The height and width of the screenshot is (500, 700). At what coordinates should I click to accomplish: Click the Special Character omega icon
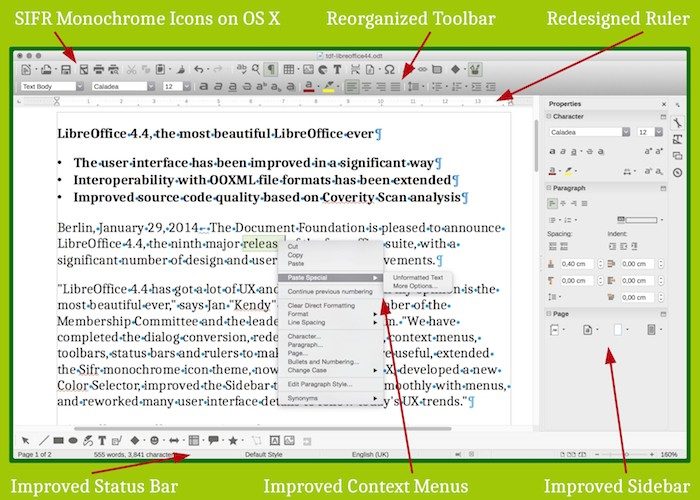click(x=390, y=69)
